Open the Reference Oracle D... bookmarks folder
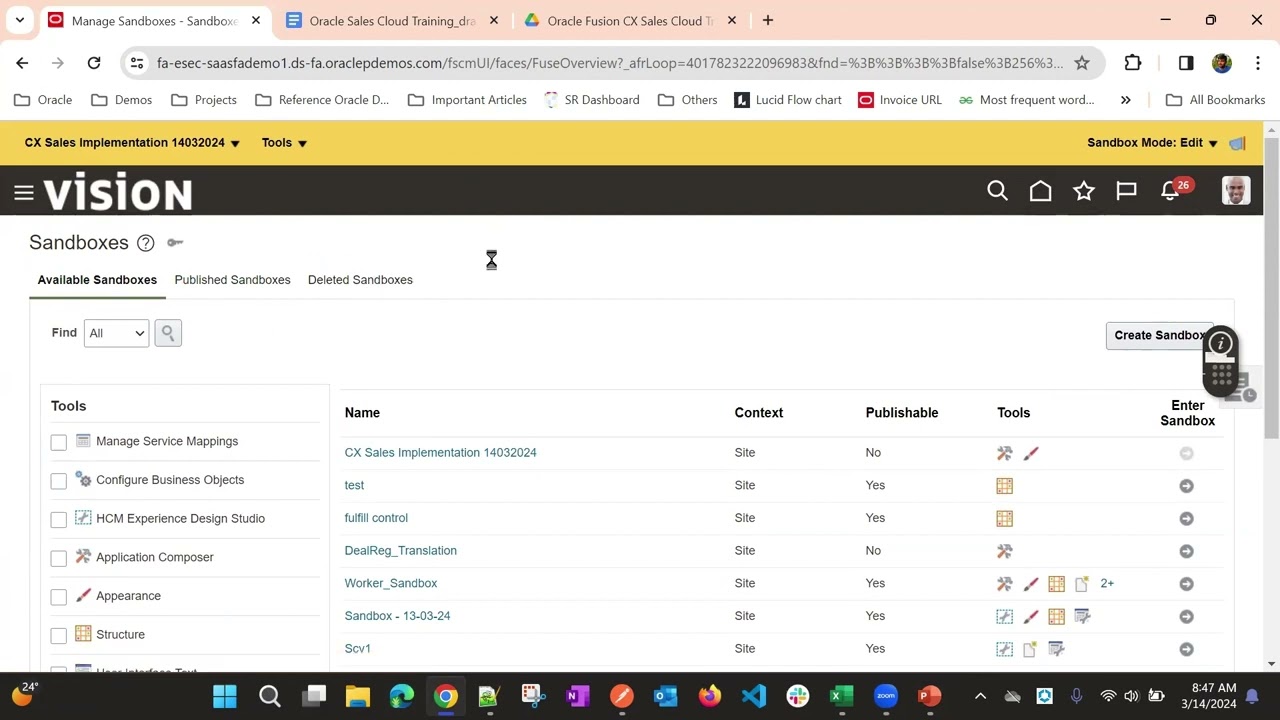This screenshot has height=720, width=1280. 322,100
